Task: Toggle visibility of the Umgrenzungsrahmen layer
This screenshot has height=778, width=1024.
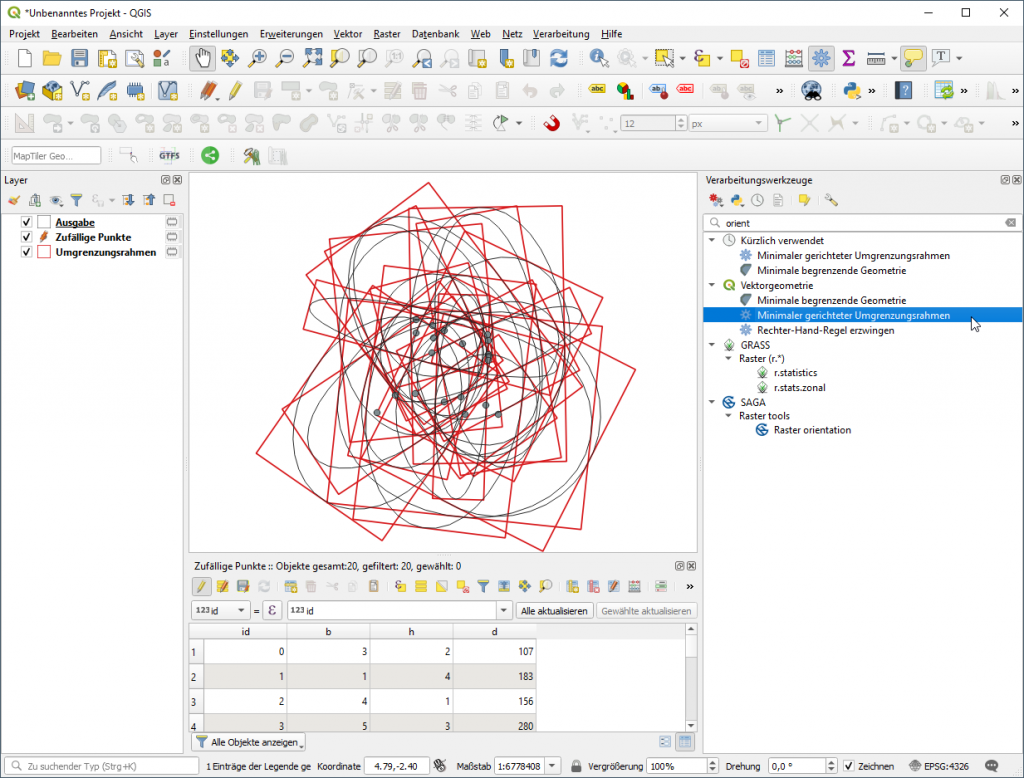Action: (25, 252)
